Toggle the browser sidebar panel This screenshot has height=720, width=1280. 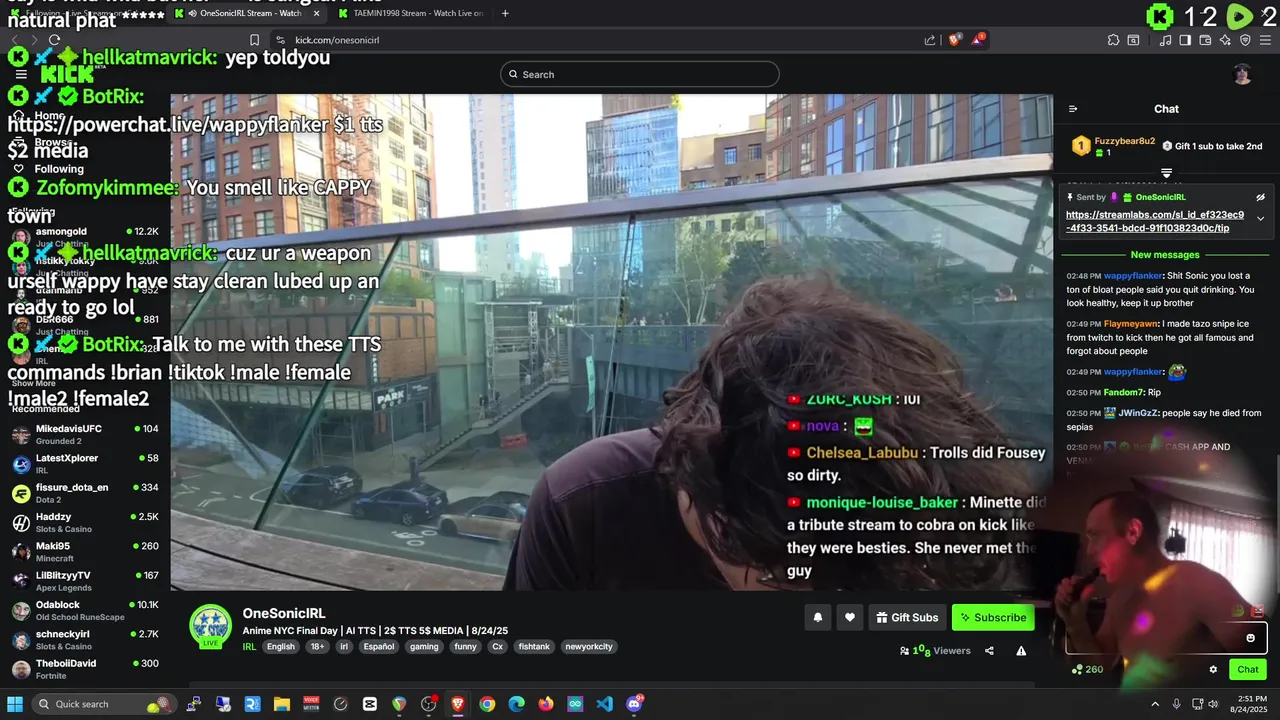(1185, 40)
